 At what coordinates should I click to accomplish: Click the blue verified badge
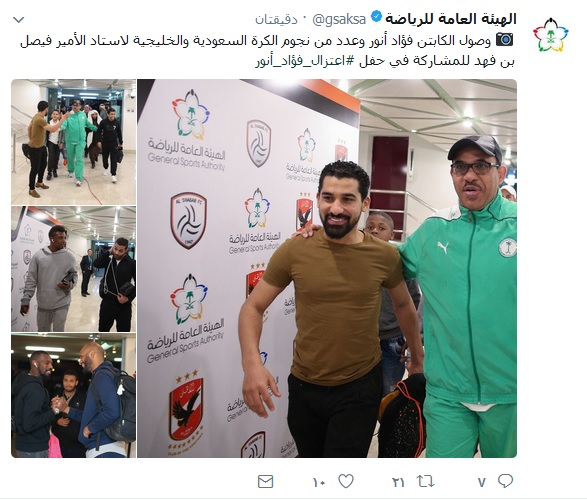click(x=376, y=17)
